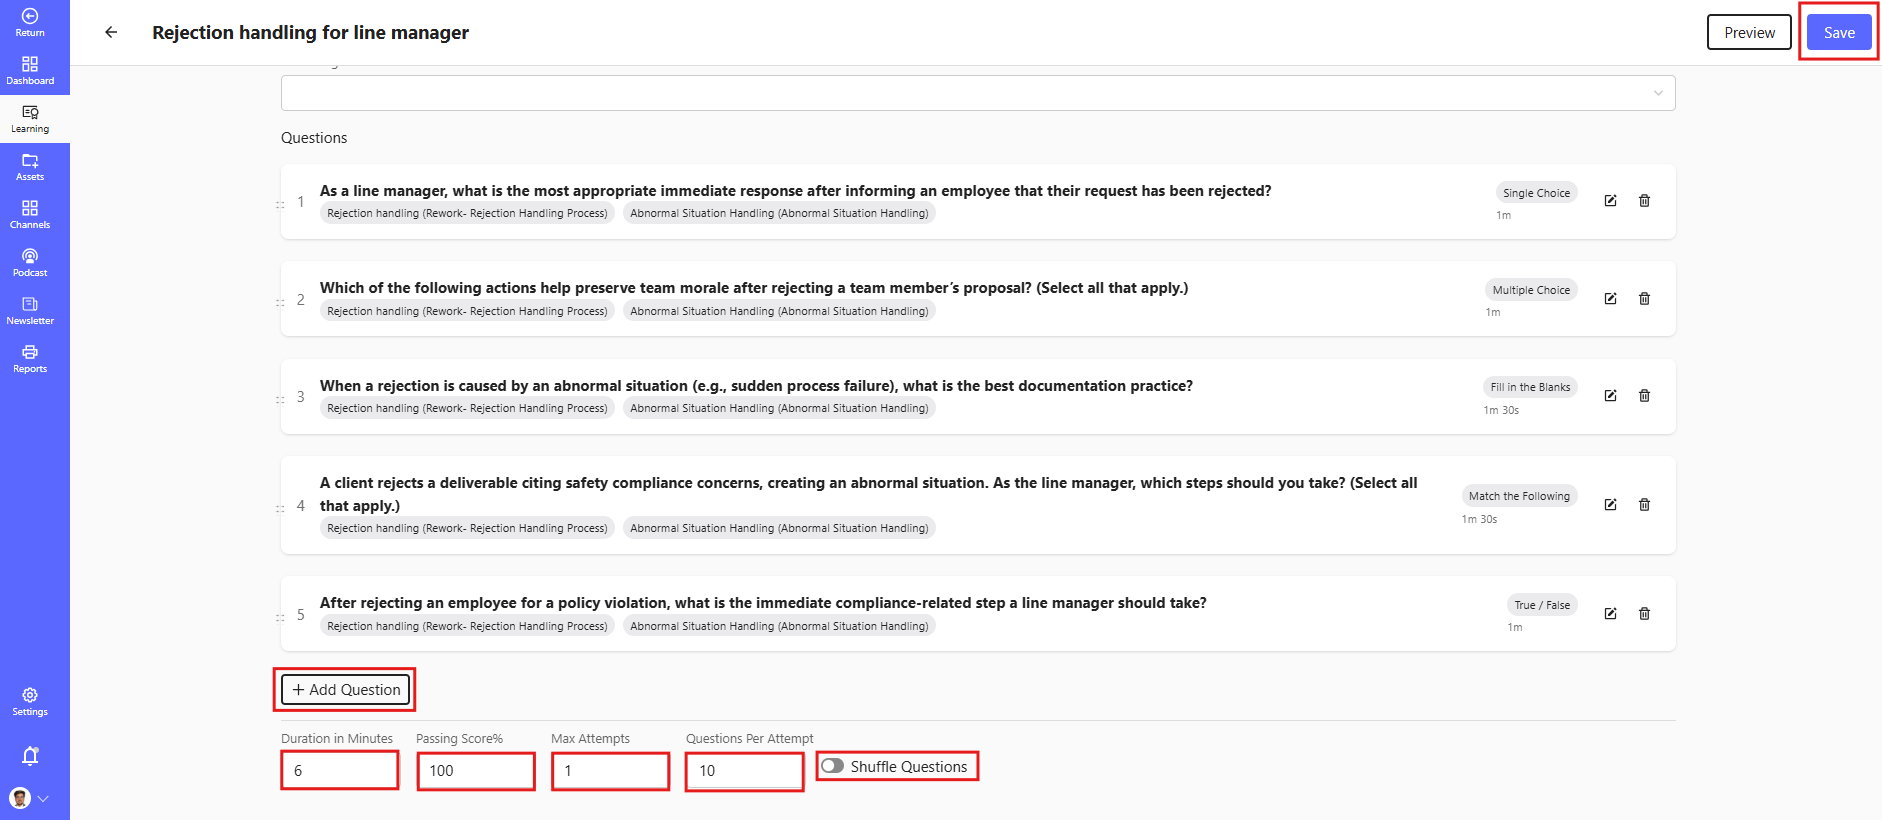The height and width of the screenshot is (820, 1882).
Task: Edit question 4 with pencil icon
Action: pos(1610,505)
